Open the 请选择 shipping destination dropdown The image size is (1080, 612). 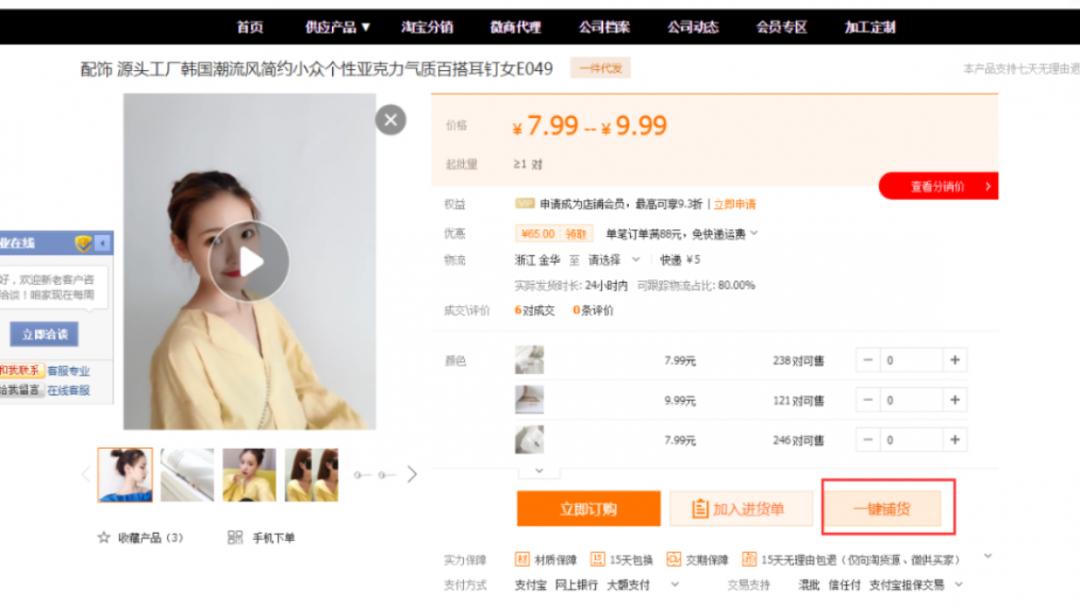pos(613,258)
